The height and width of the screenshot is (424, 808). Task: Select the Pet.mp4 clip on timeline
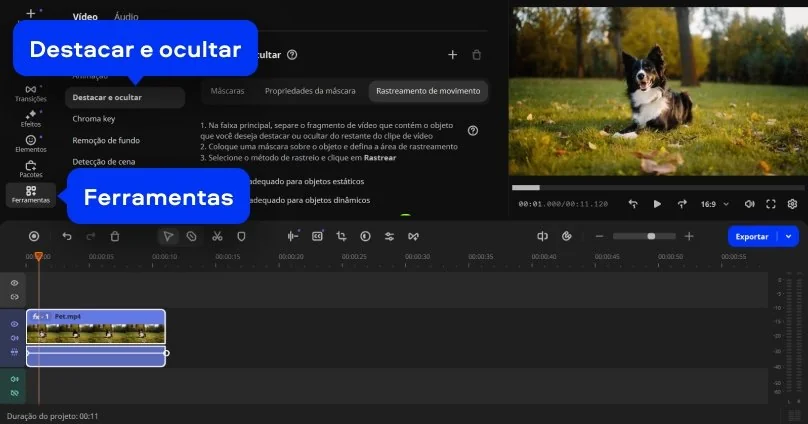tap(96, 327)
